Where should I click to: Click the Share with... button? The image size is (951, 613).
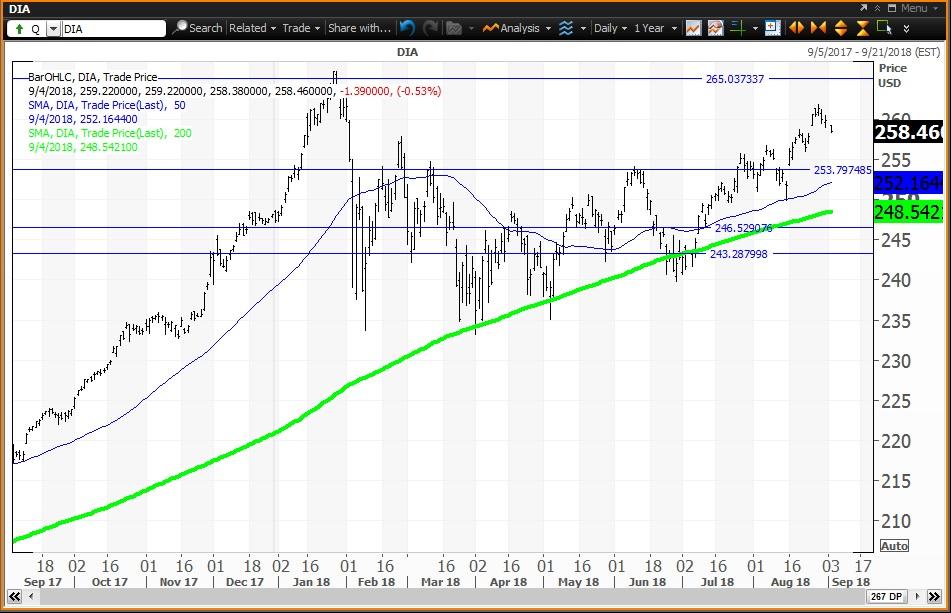(358, 28)
